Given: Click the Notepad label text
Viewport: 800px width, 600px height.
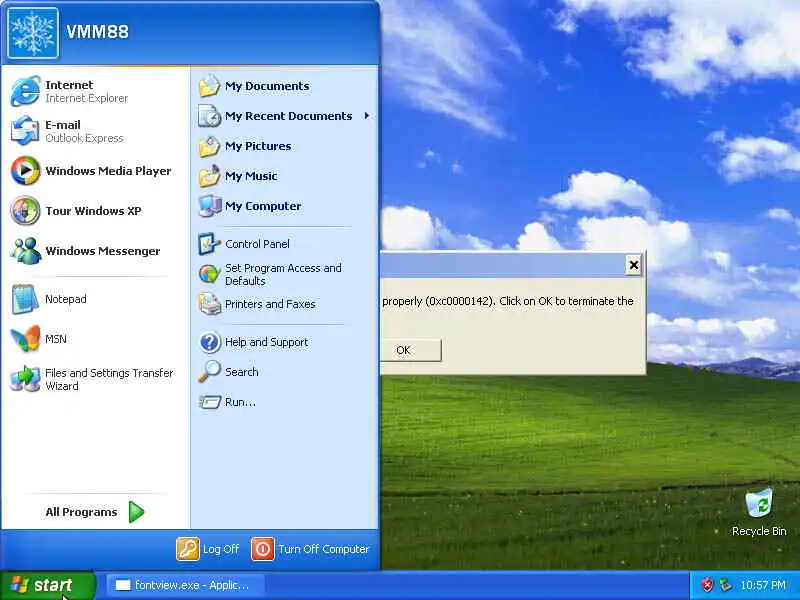Looking at the screenshot, I should coord(65,299).
